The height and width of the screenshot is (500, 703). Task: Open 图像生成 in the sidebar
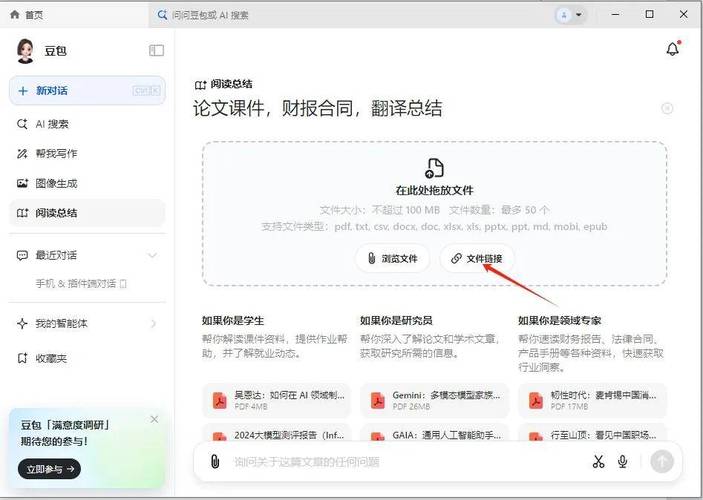87,183
